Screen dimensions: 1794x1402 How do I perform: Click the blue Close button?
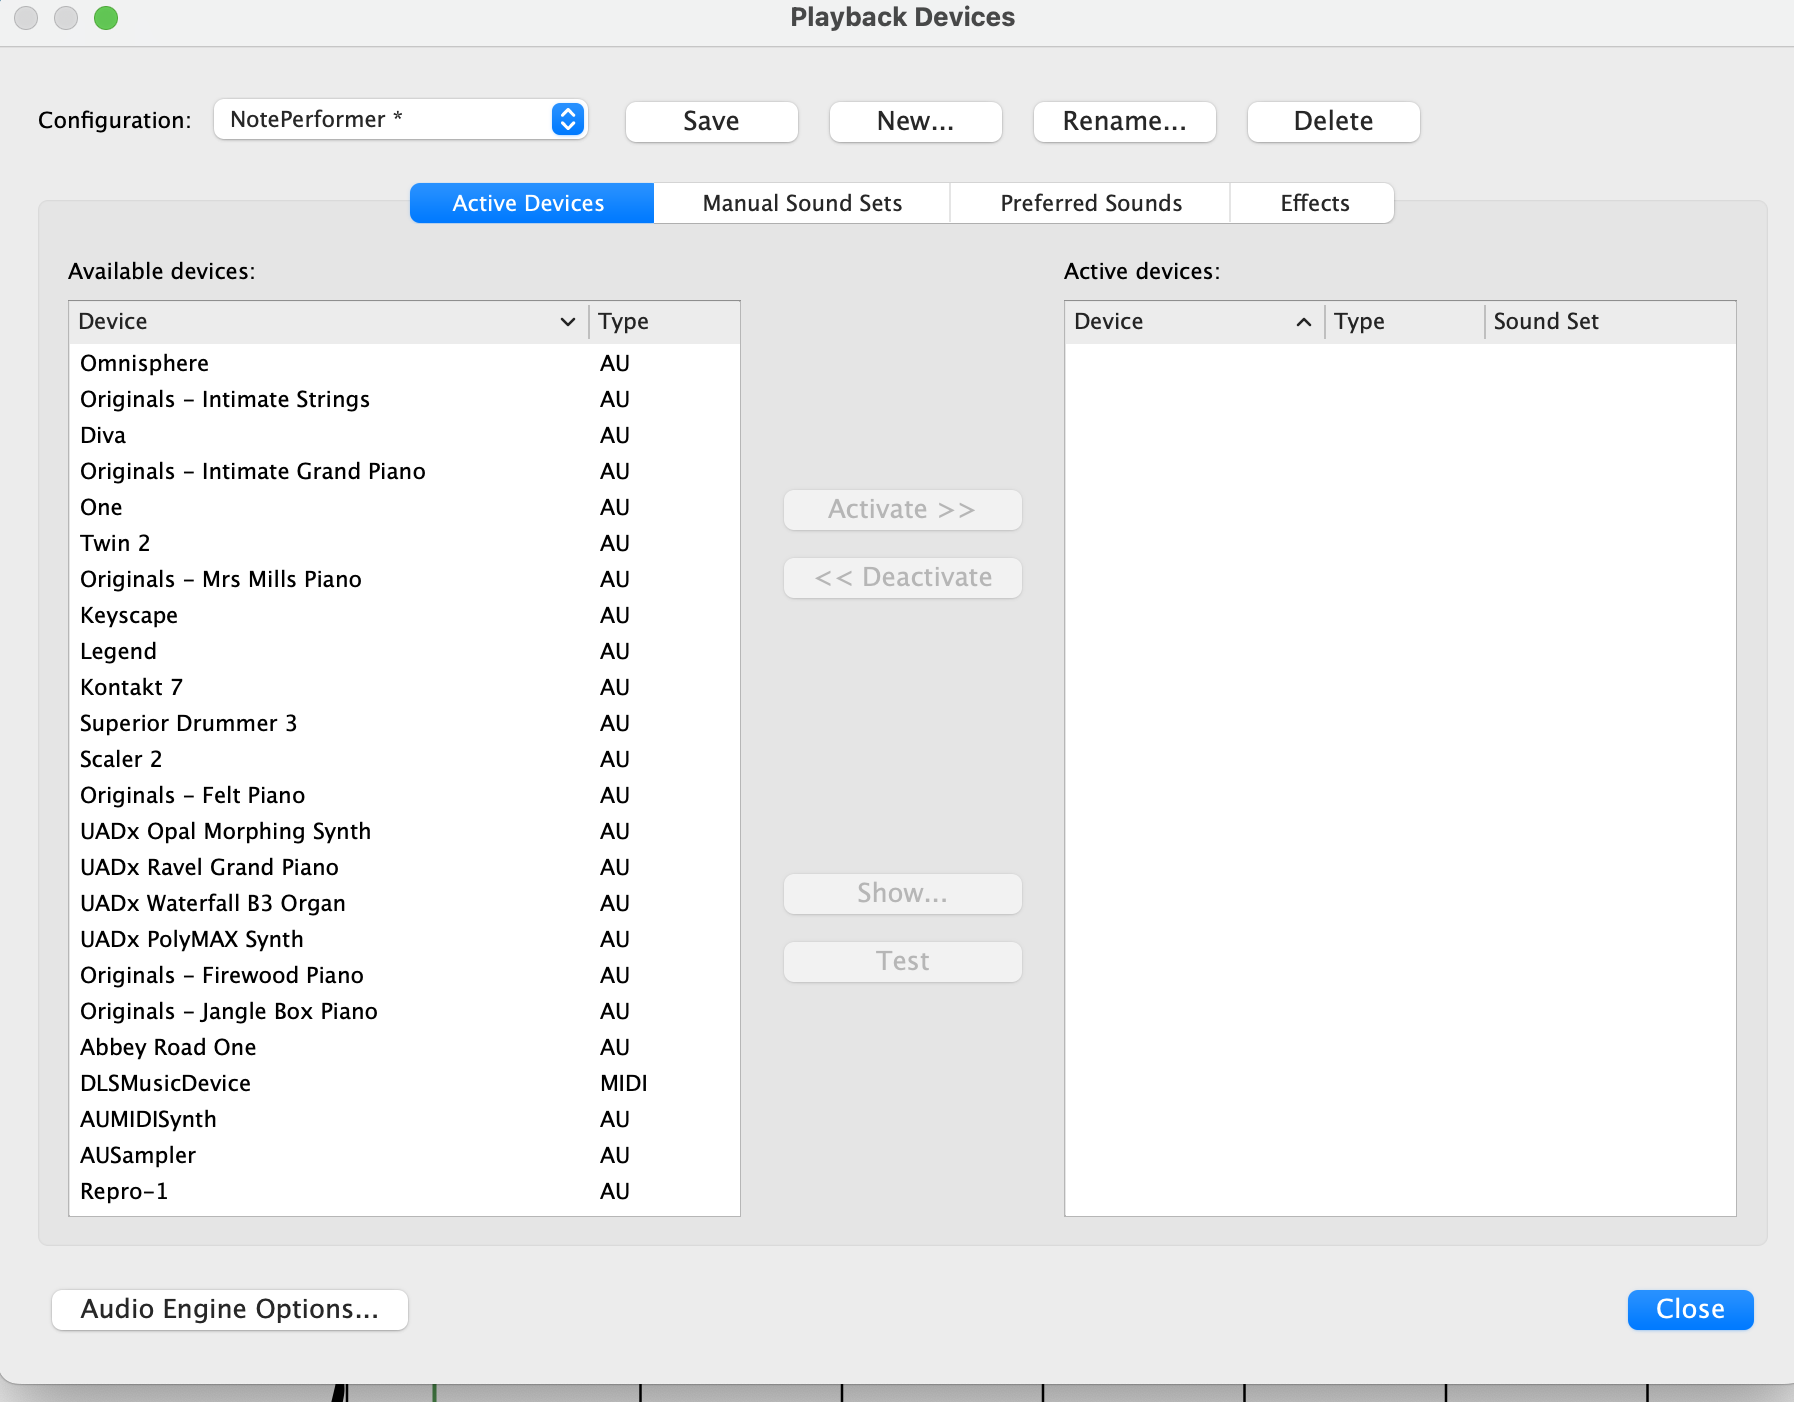click(x=1690, y=1310)
